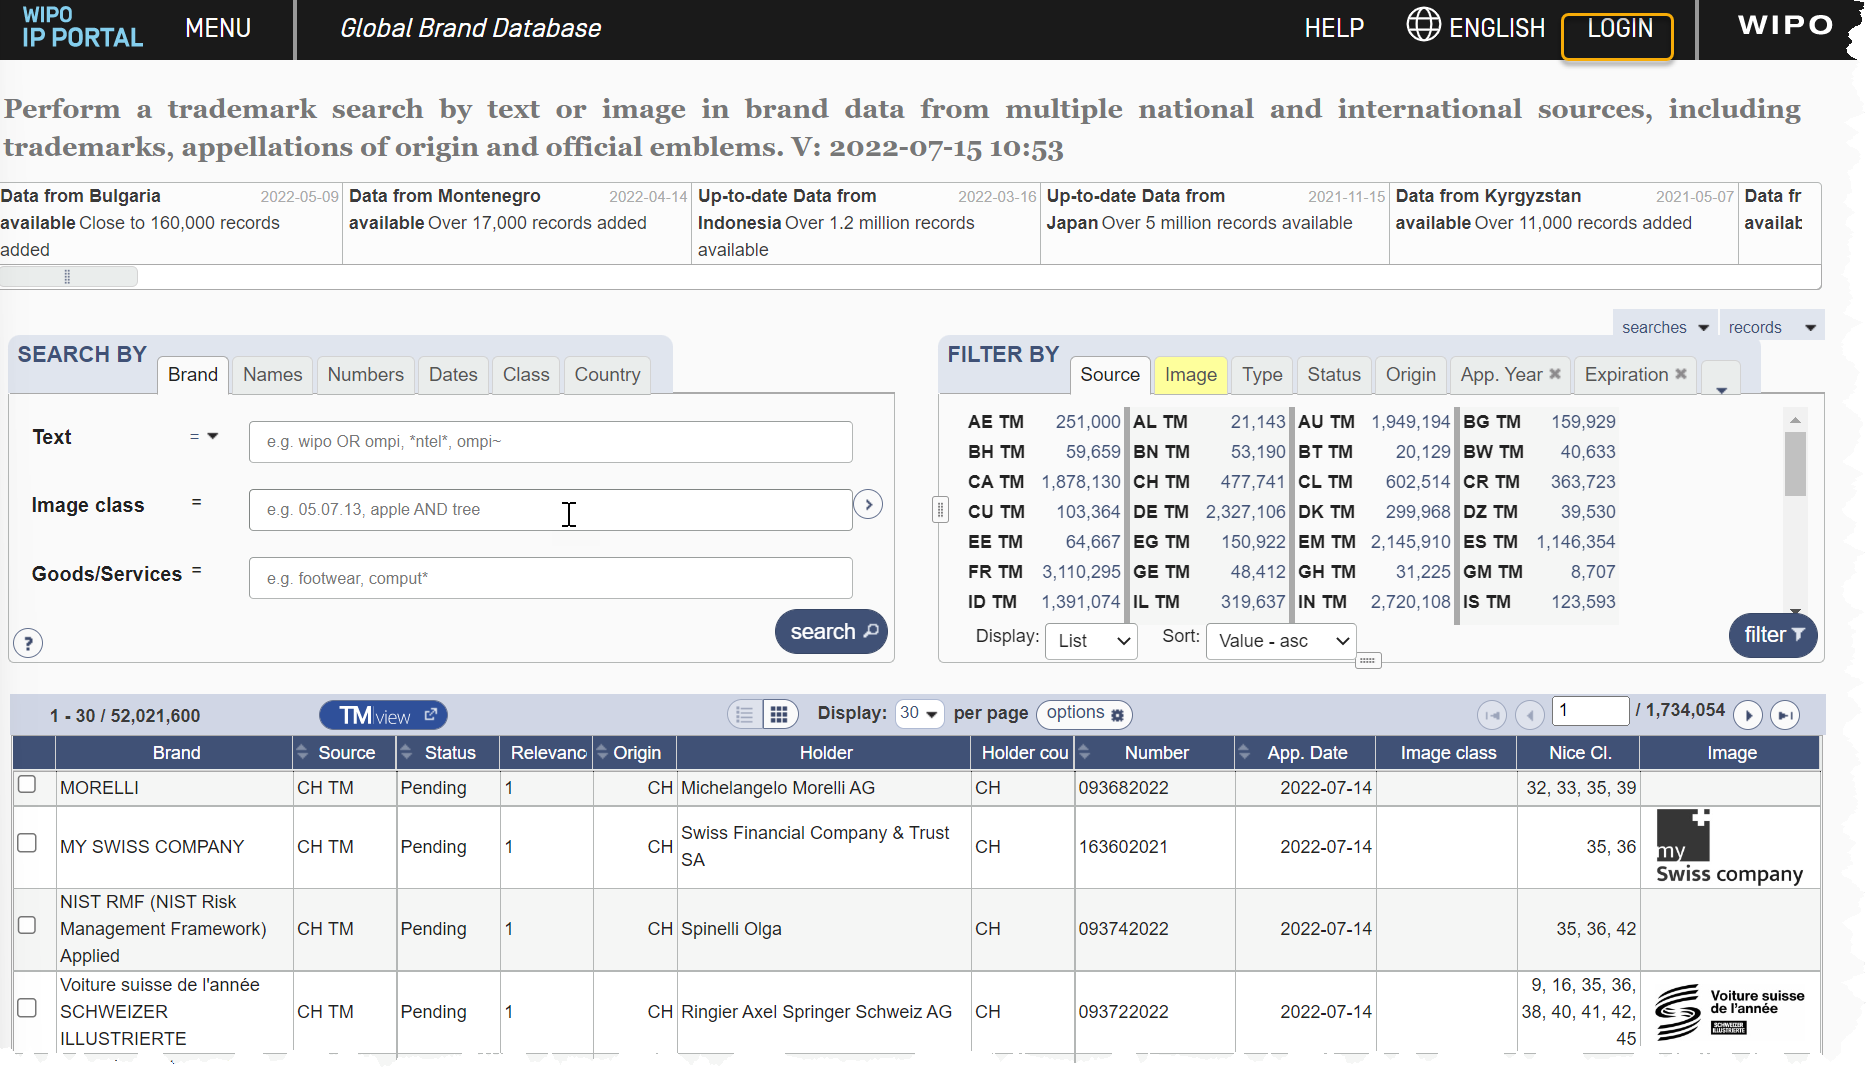Switch results to grid view

[780, 714]
